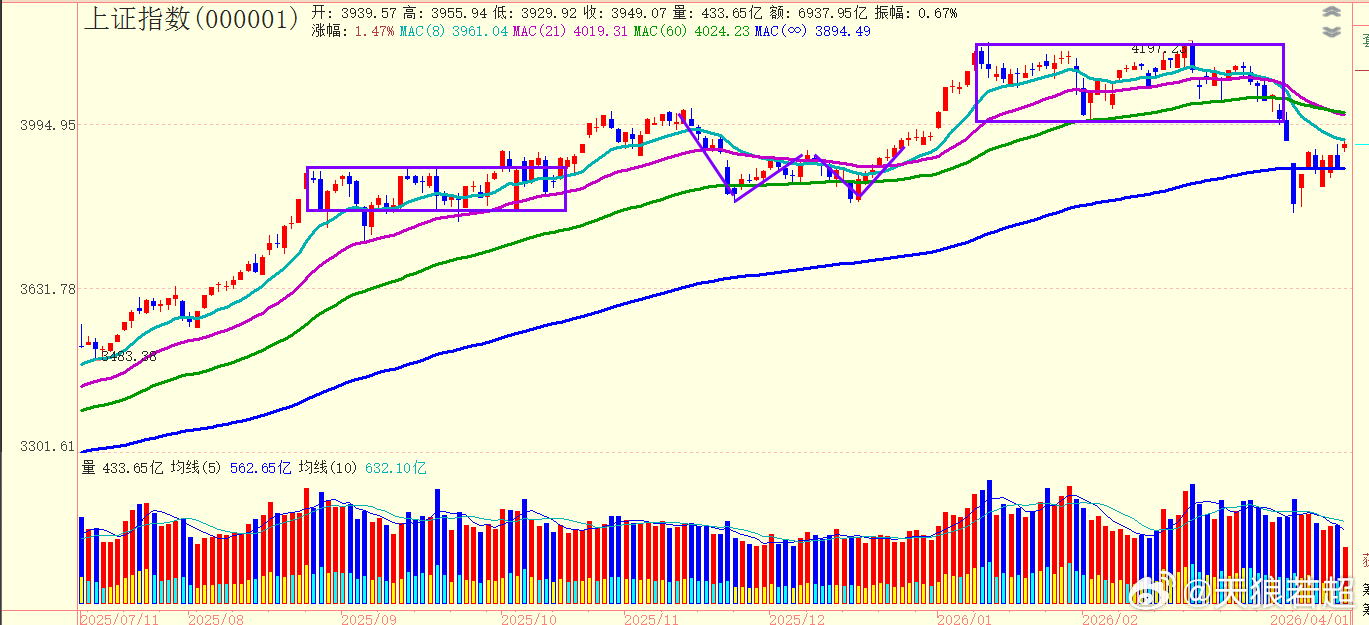Click the 3301.61 price axis label

(x=47, y=446)
